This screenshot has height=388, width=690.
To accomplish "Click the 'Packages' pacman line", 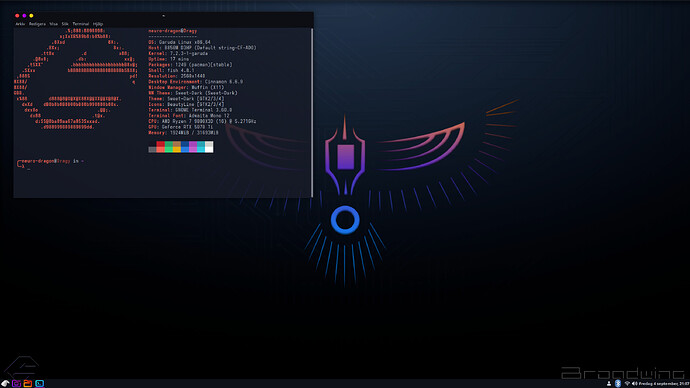I will (190, 65).
